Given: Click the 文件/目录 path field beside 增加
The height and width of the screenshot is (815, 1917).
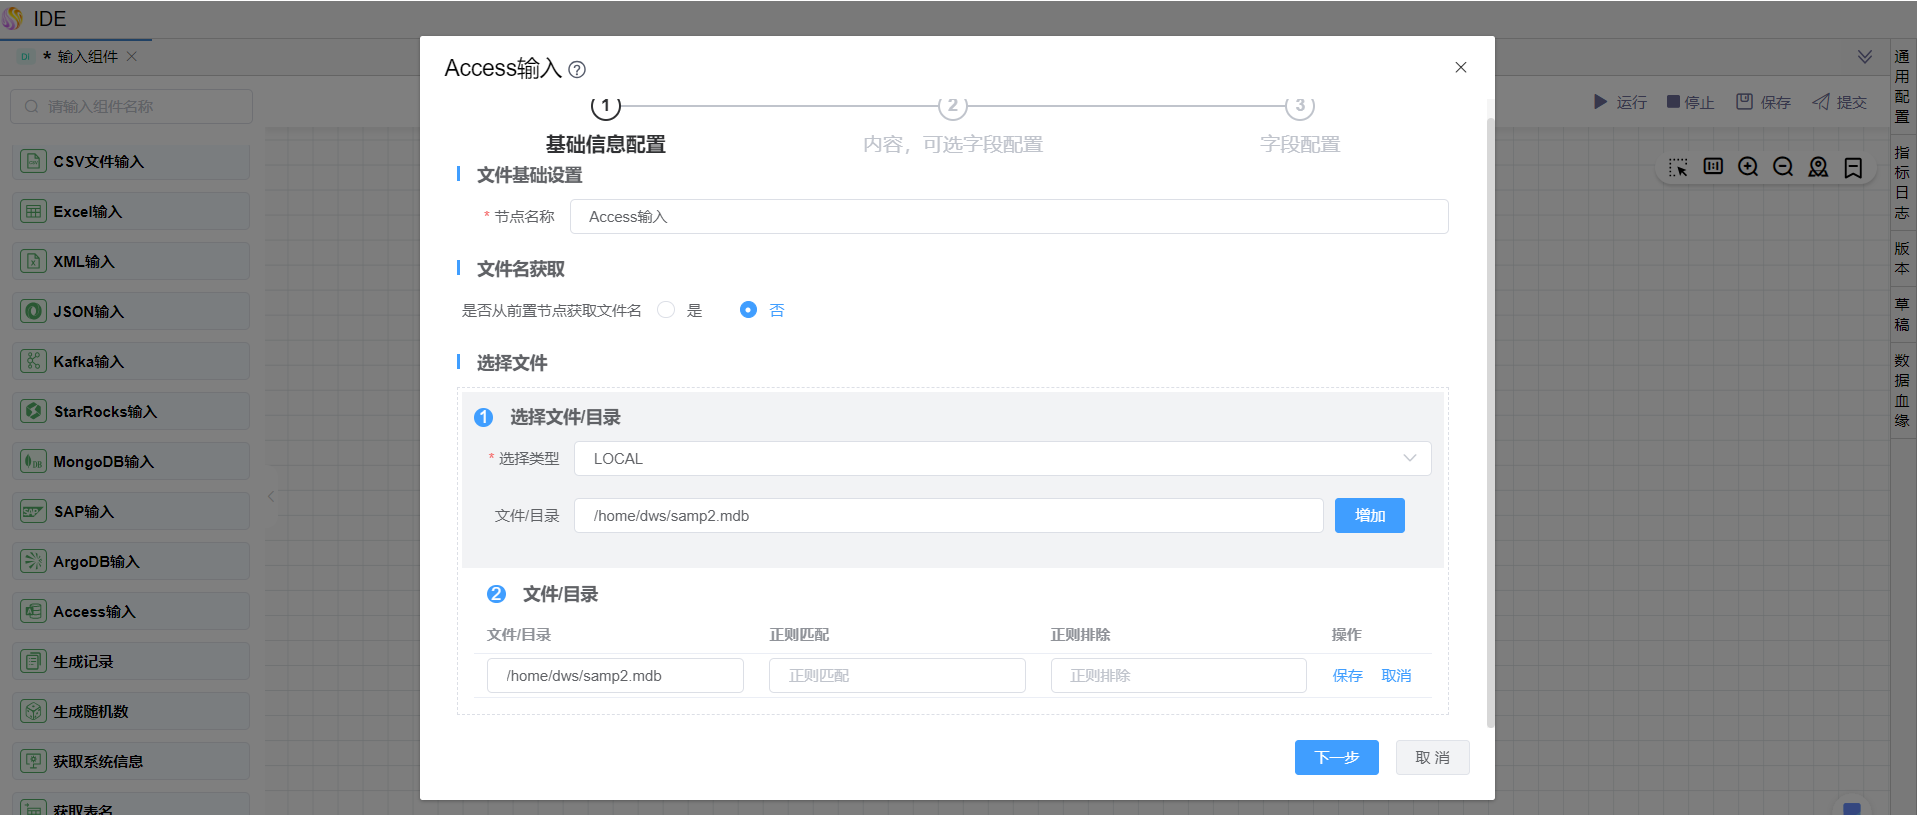Looking at the screenshot, I should coord(949,515).
